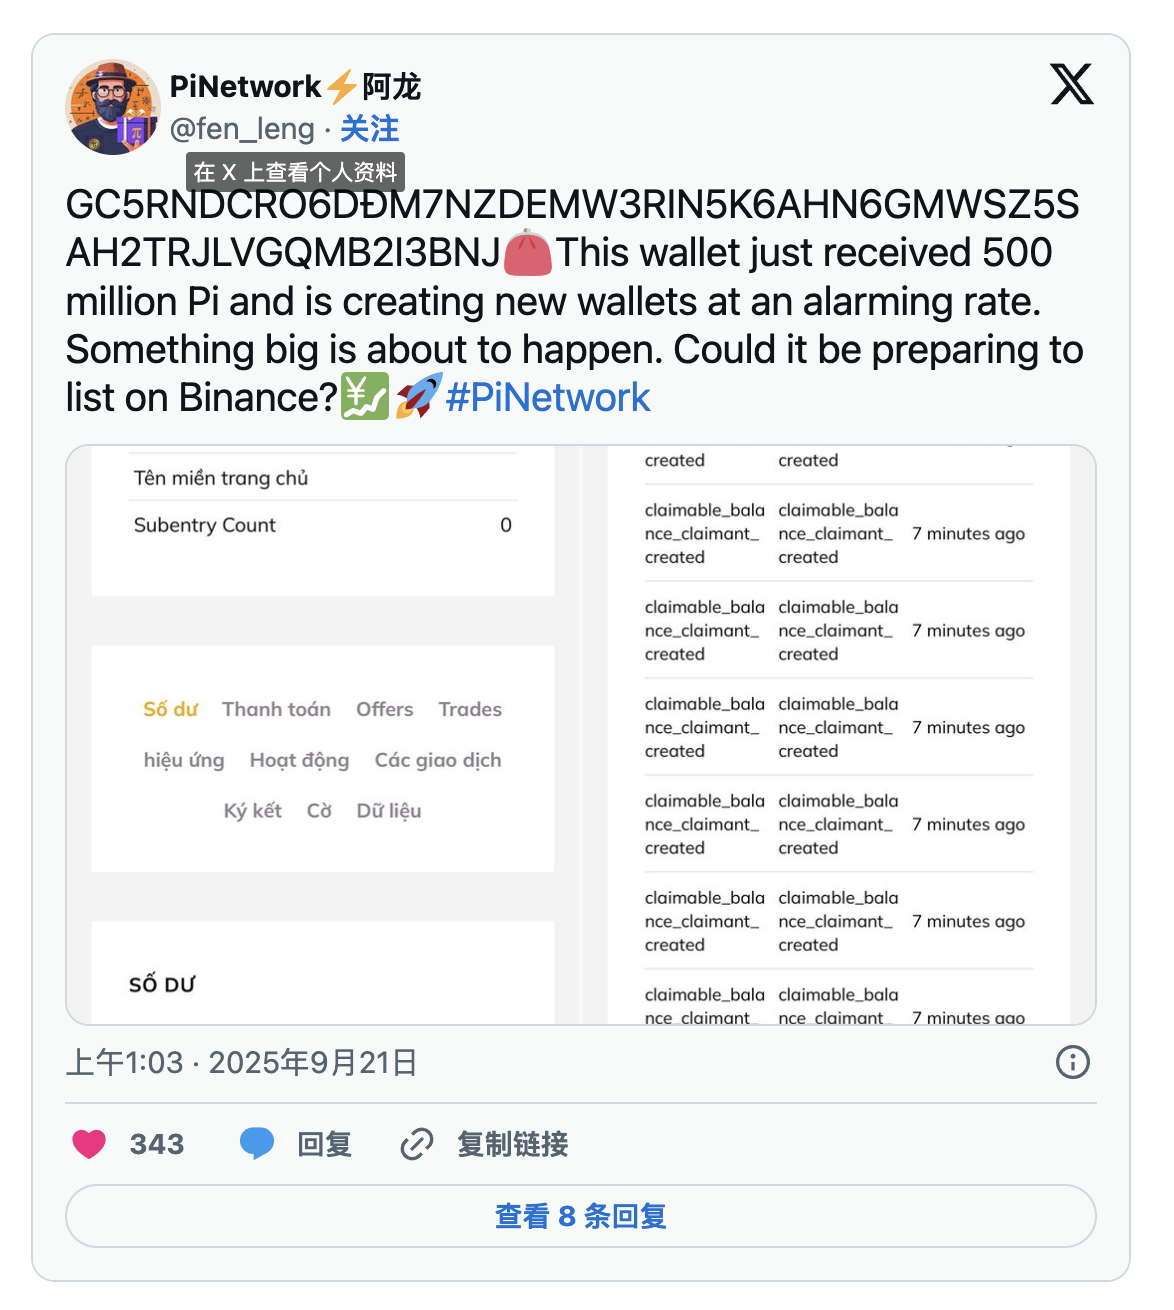Click the tweet date 2025年9月21日
The width and height of the screenshot is (1174, 1310).
[x=312, y=1062]
